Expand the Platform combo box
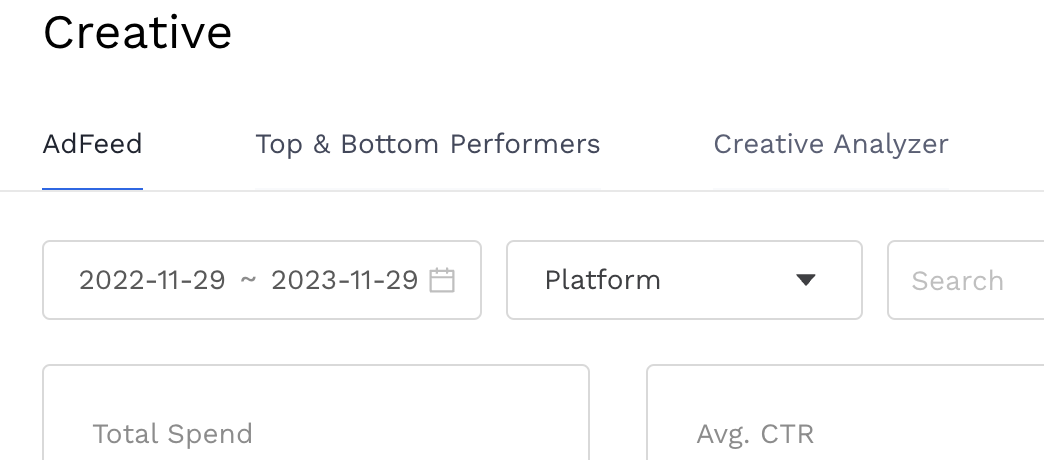This screenshot has height=460, width=1044. [x=684, y=280]
